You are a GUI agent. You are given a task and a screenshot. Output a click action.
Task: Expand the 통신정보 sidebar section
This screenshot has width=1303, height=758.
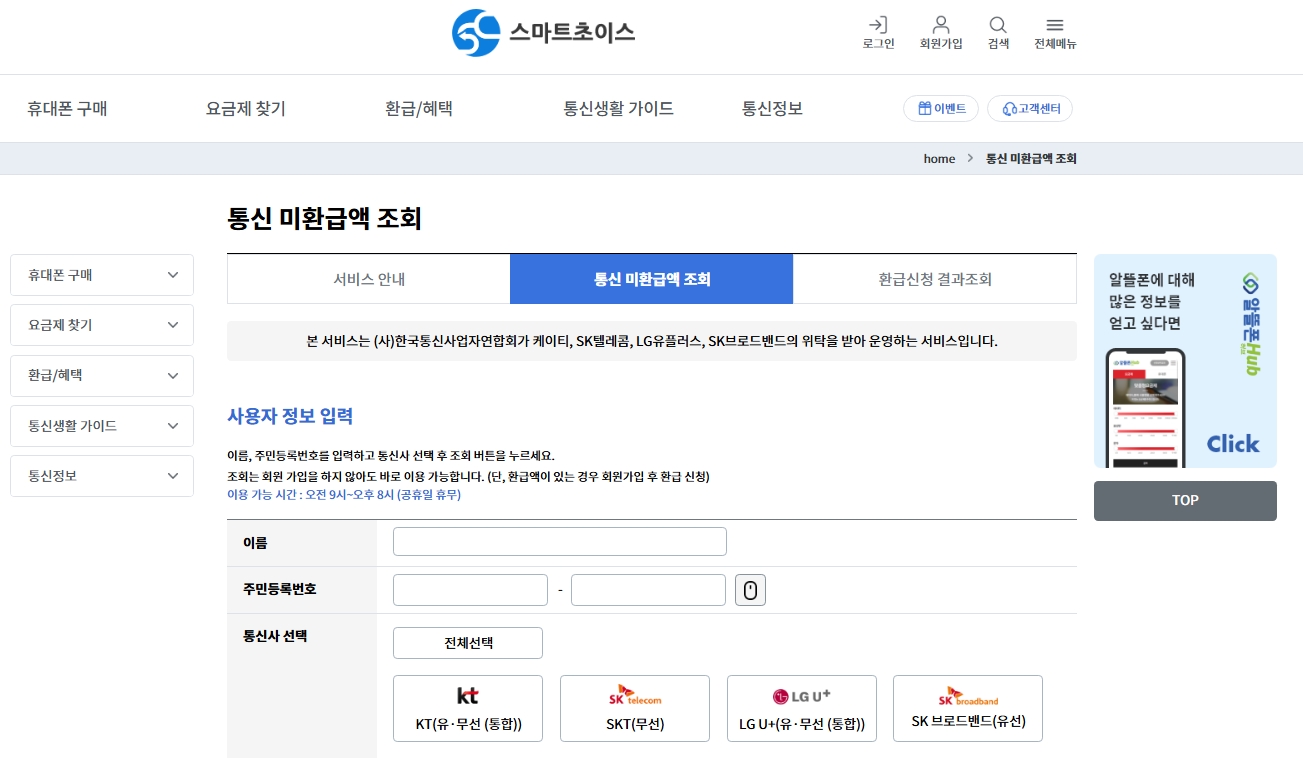(101, 475)
